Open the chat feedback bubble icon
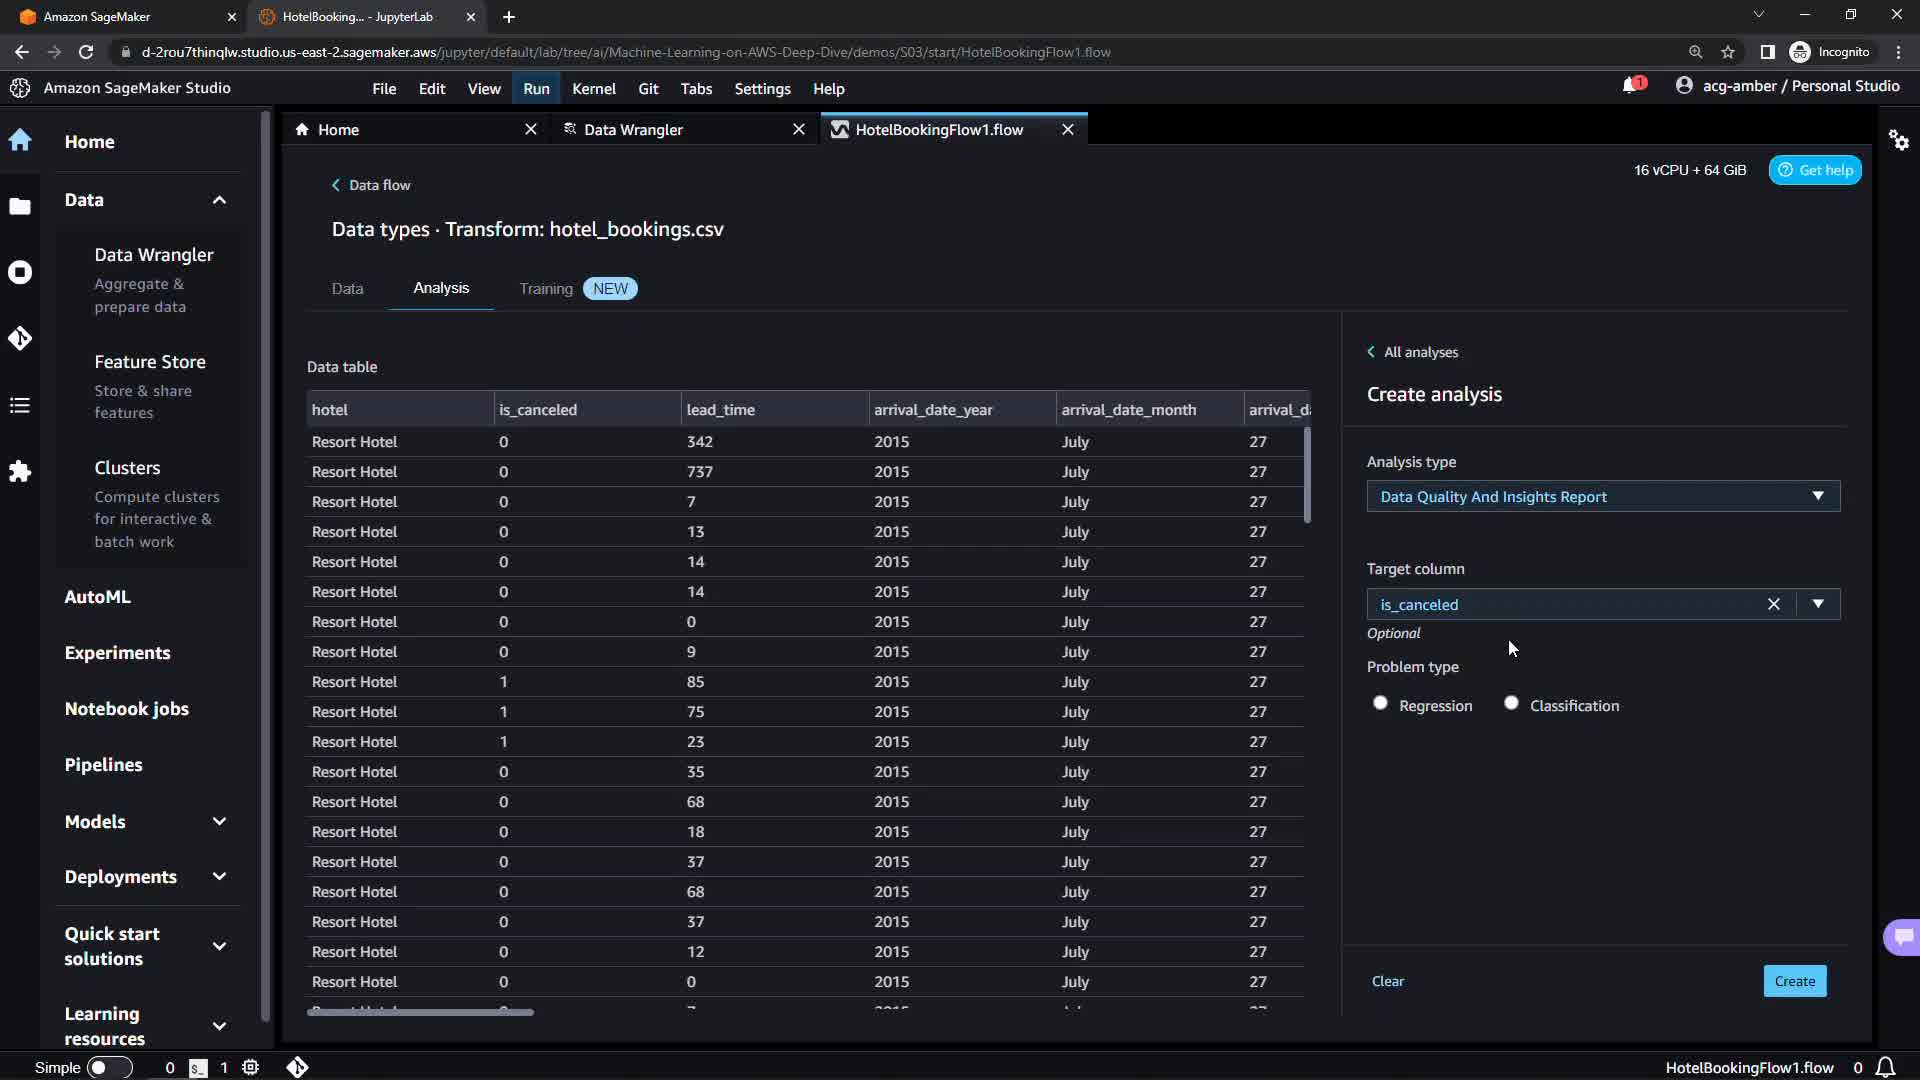 point(1902,937)
